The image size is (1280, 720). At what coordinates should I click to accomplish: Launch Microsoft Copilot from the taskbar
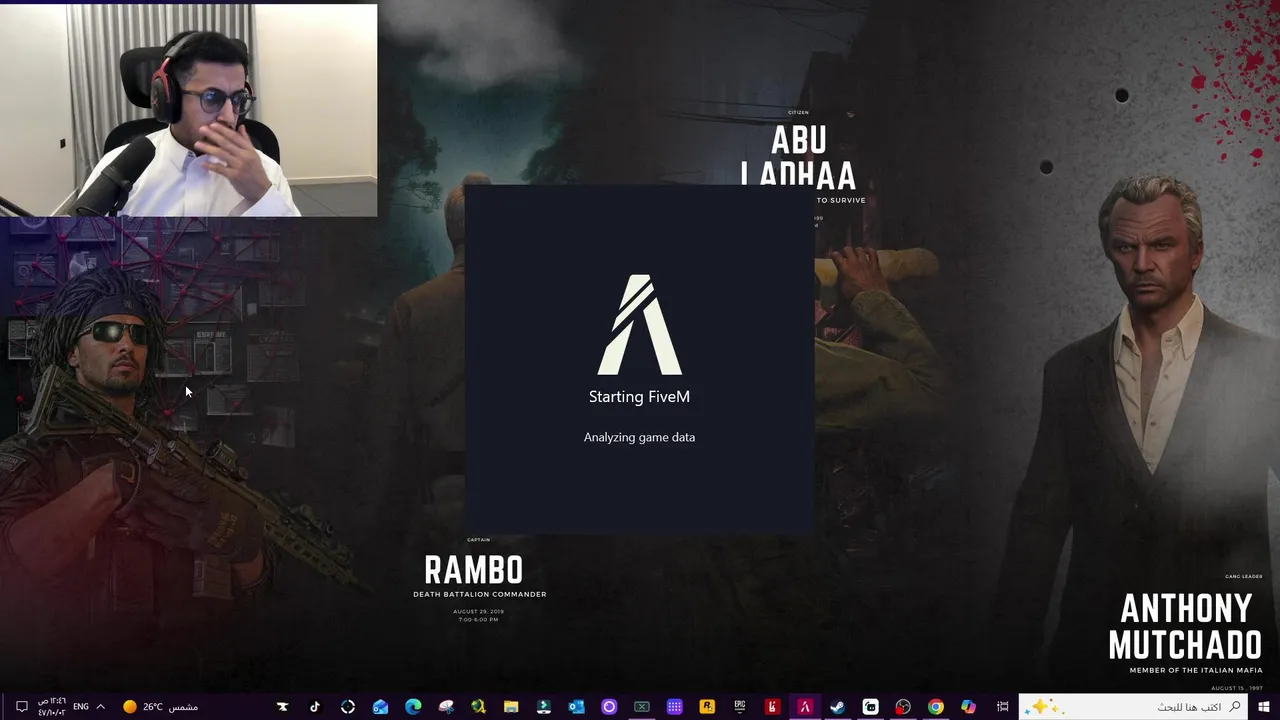click(968, 706)
